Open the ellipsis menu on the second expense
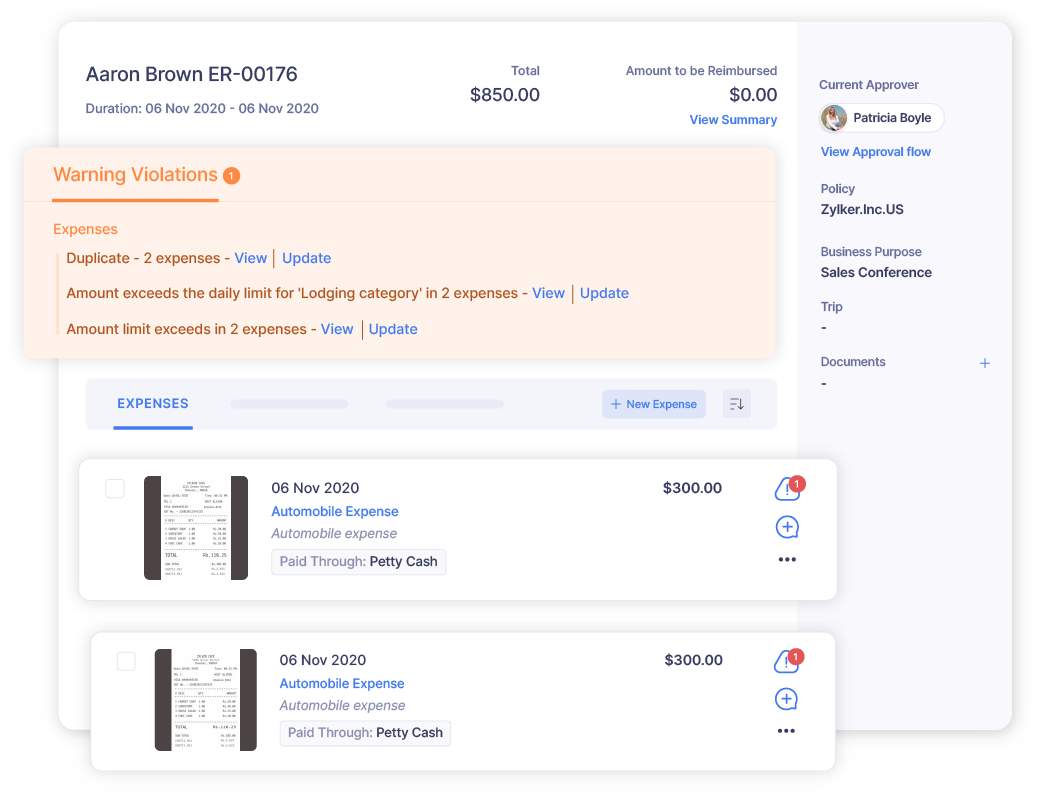Image resolution: width=1037 pixels, height=796 pixels. point(787,730)
